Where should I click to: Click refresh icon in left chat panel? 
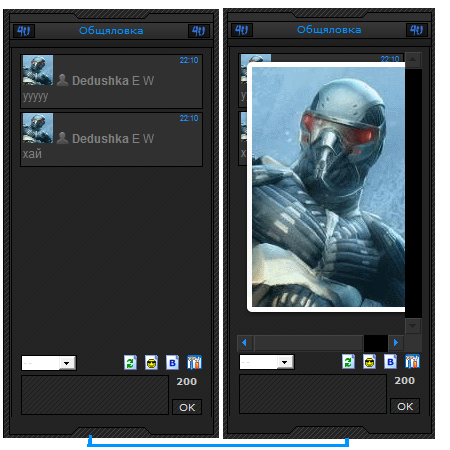[x=130, y=363]
